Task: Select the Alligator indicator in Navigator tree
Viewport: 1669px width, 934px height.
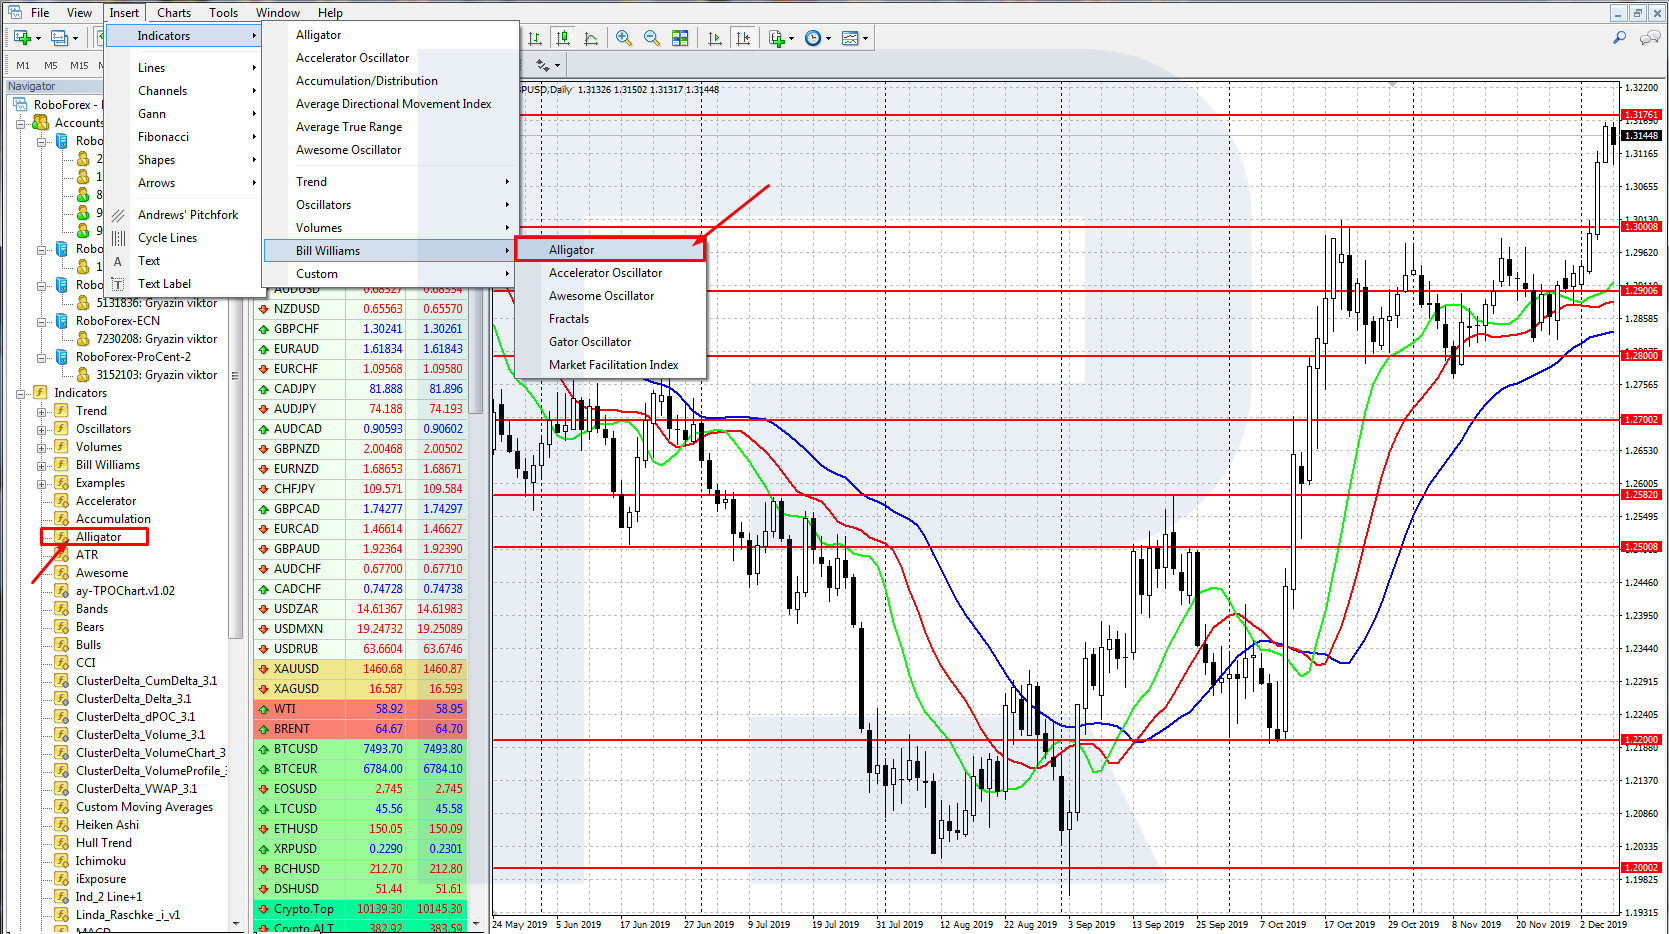Action: click(x=98, y=537)
